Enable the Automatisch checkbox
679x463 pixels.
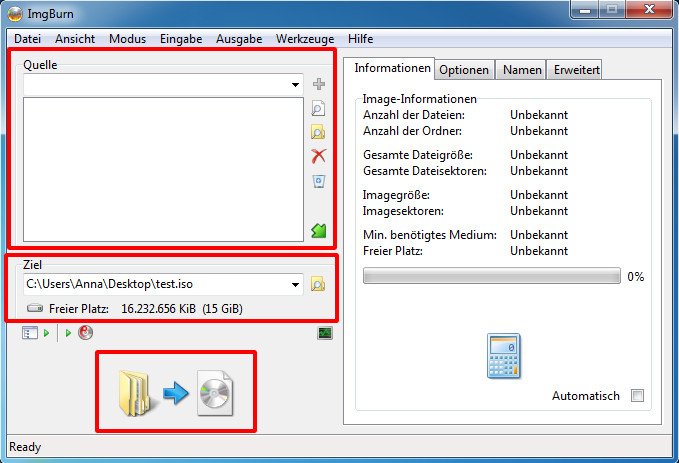pyautogui.click(x=637, y=396)
